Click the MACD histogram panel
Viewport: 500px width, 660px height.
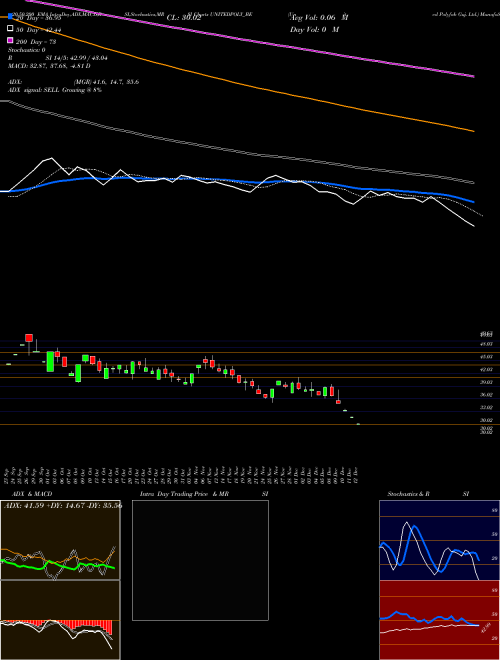(60, 620)
